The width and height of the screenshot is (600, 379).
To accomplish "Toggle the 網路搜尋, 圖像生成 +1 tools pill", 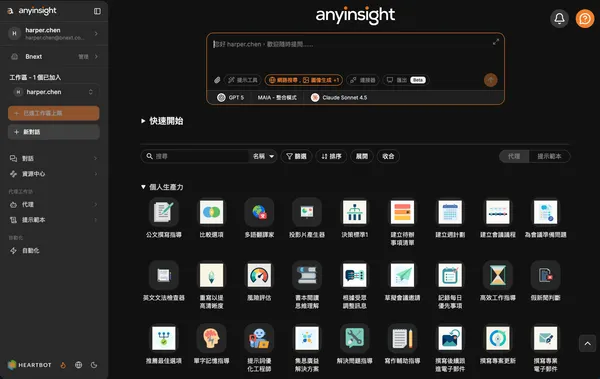I will click(304, 80).
